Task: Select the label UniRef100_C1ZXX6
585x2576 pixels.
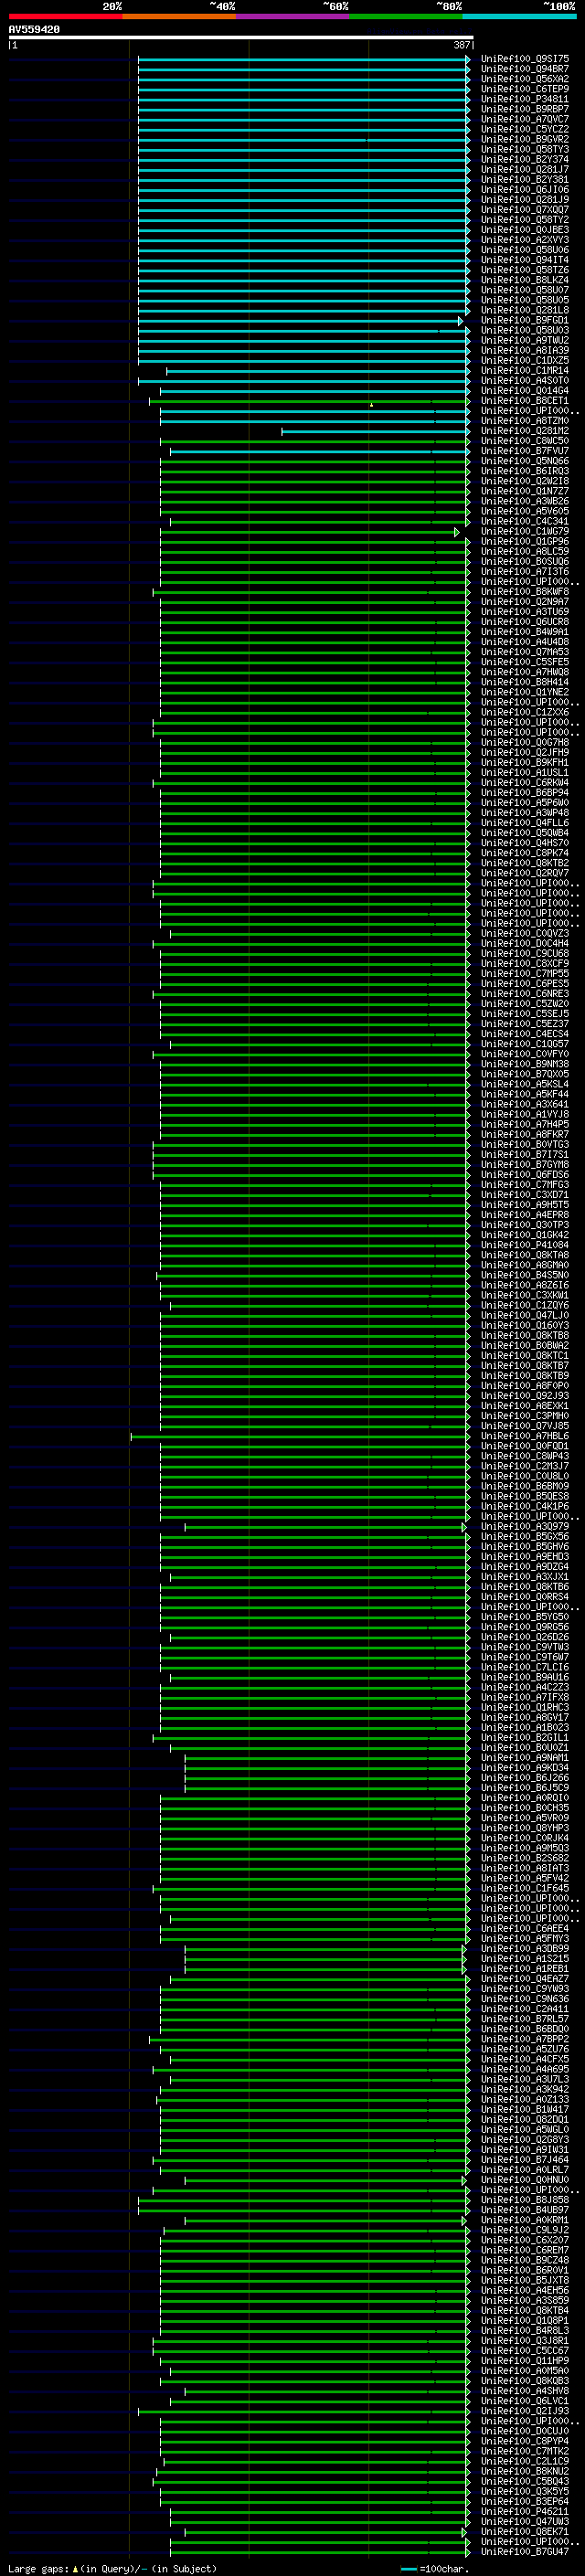Action: 525,713
